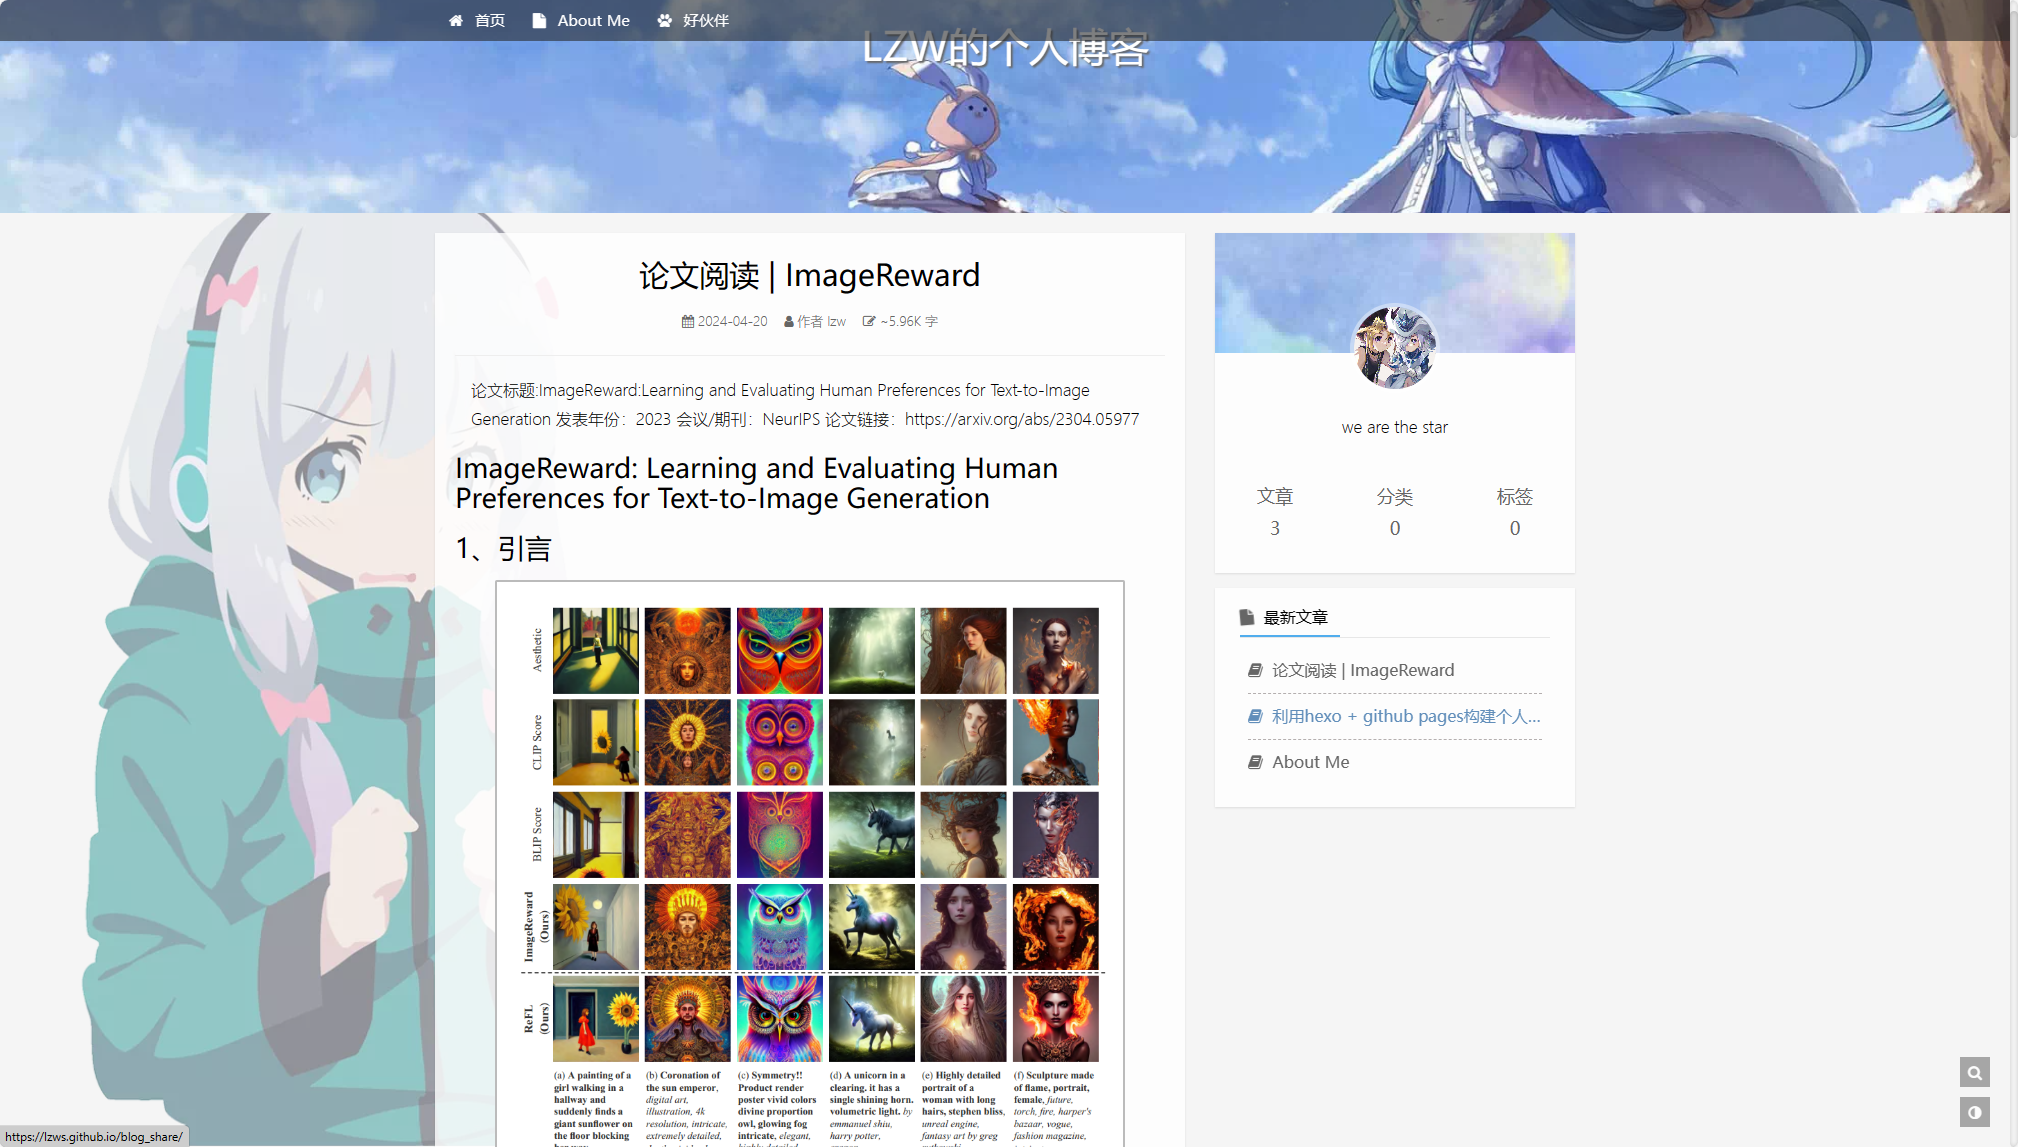Click the paw icon for 好伙伴
The image size is (2018, 1147).
tap(664, 21)
